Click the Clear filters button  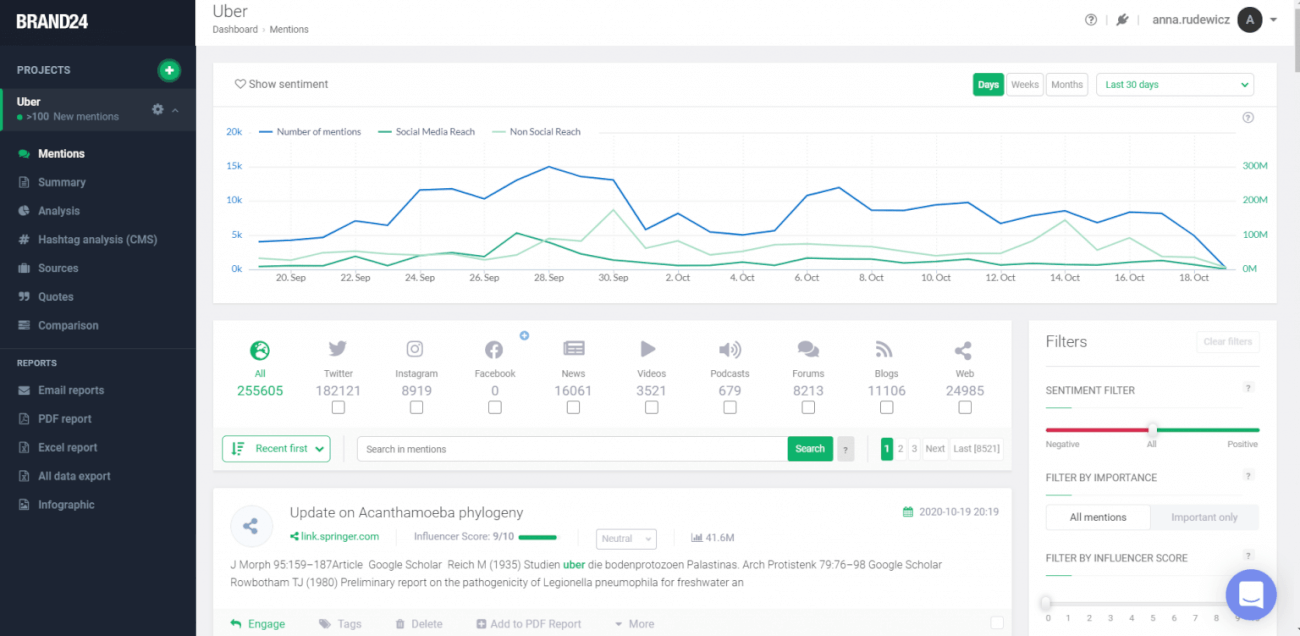coord(1228,342)
